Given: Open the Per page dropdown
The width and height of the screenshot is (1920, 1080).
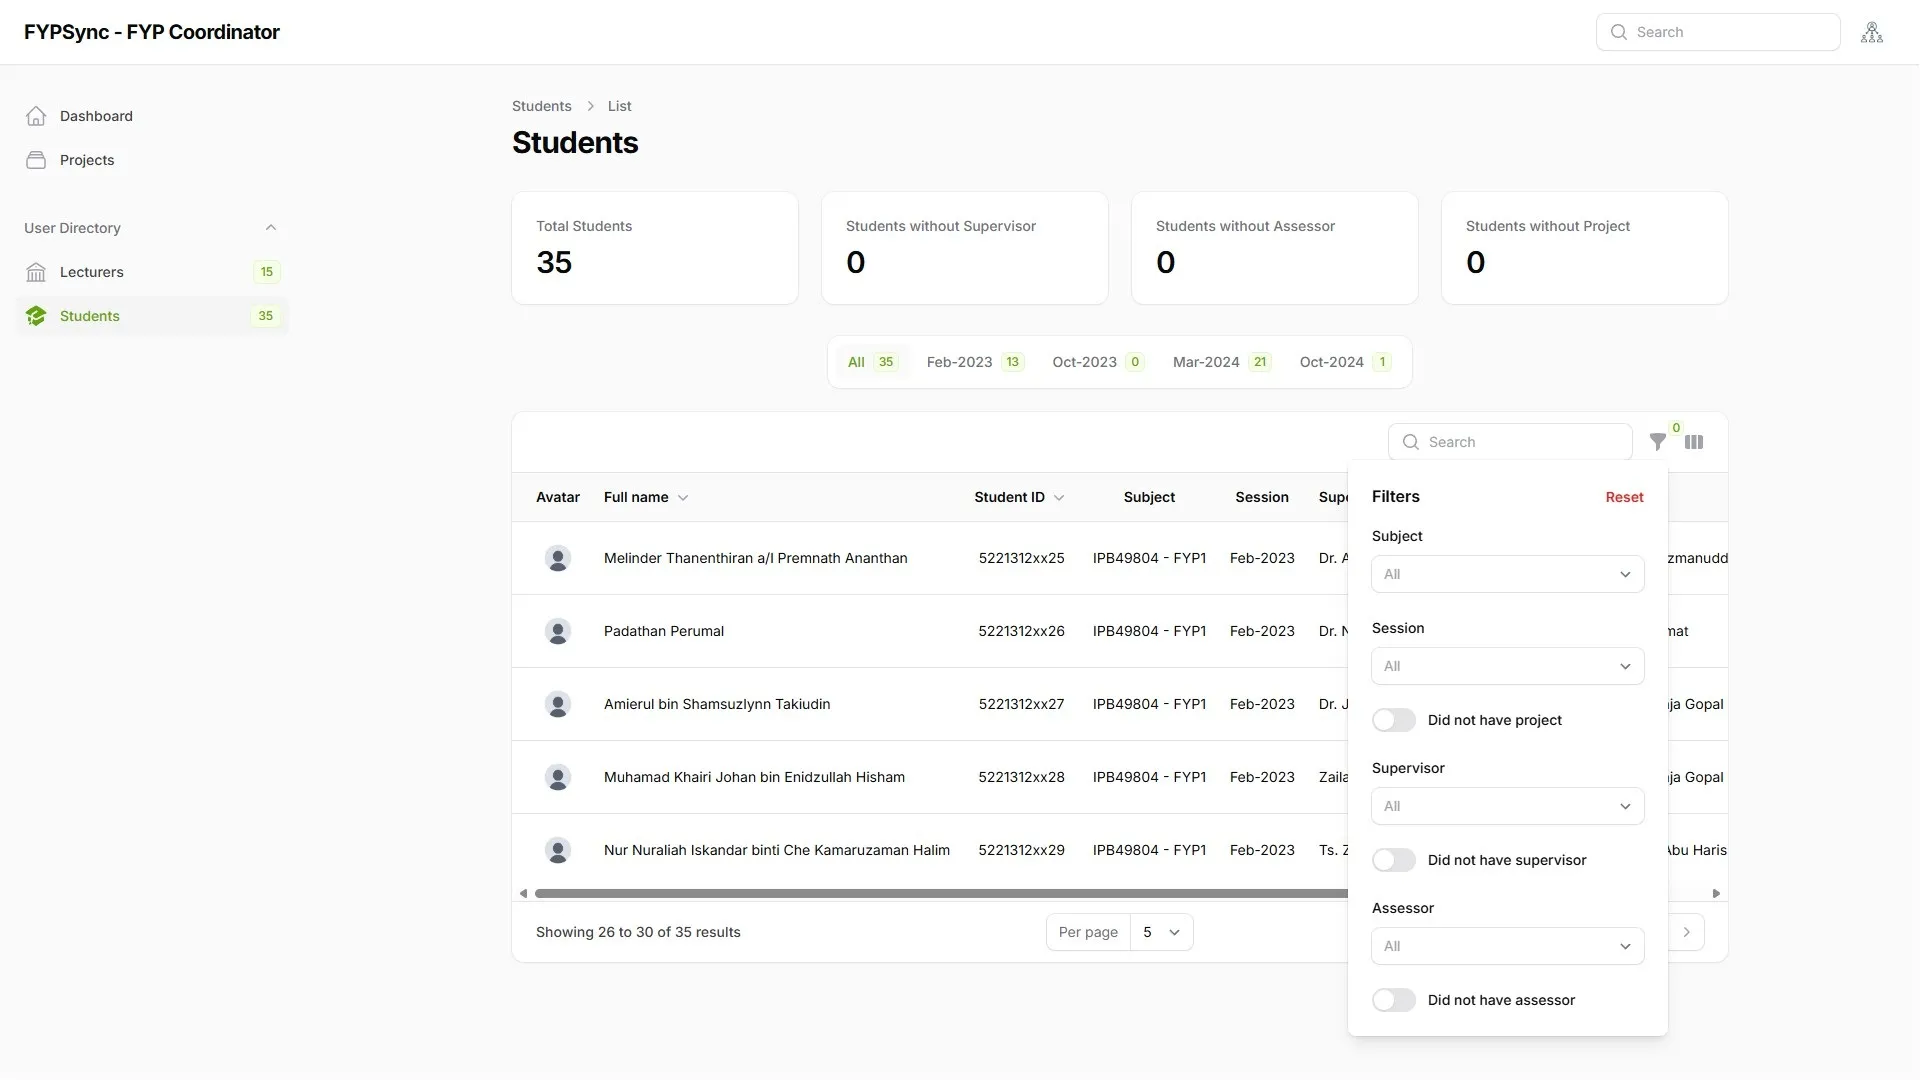Looking at the screenshot, I should [x=1160, y=932].
